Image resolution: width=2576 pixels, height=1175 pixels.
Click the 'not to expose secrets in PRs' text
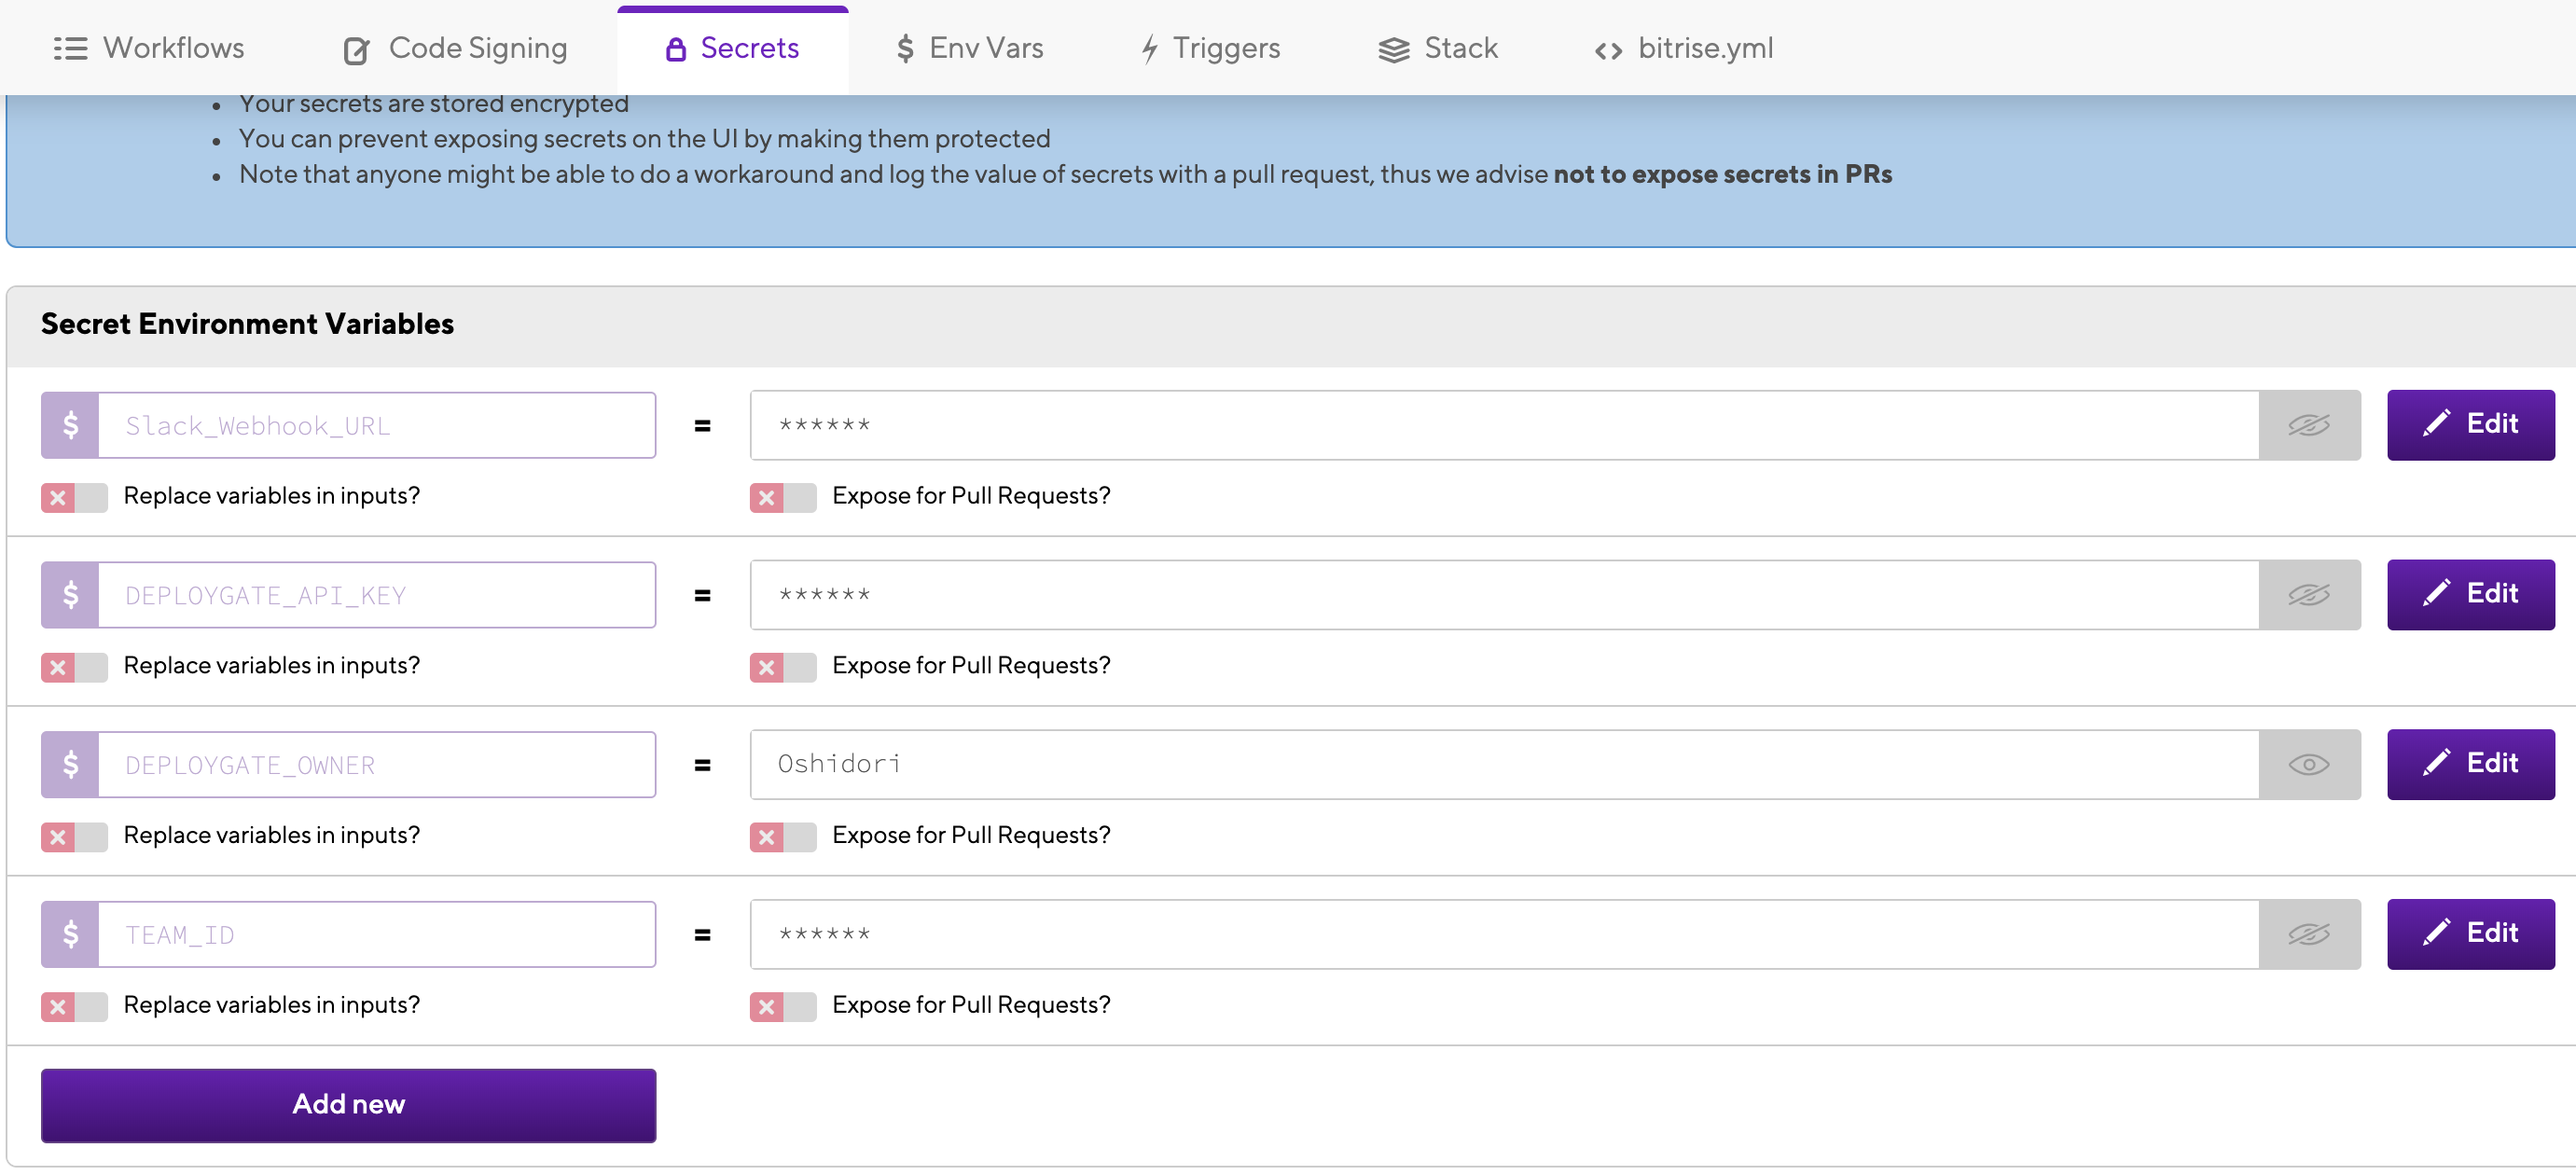click(1722, 174)
